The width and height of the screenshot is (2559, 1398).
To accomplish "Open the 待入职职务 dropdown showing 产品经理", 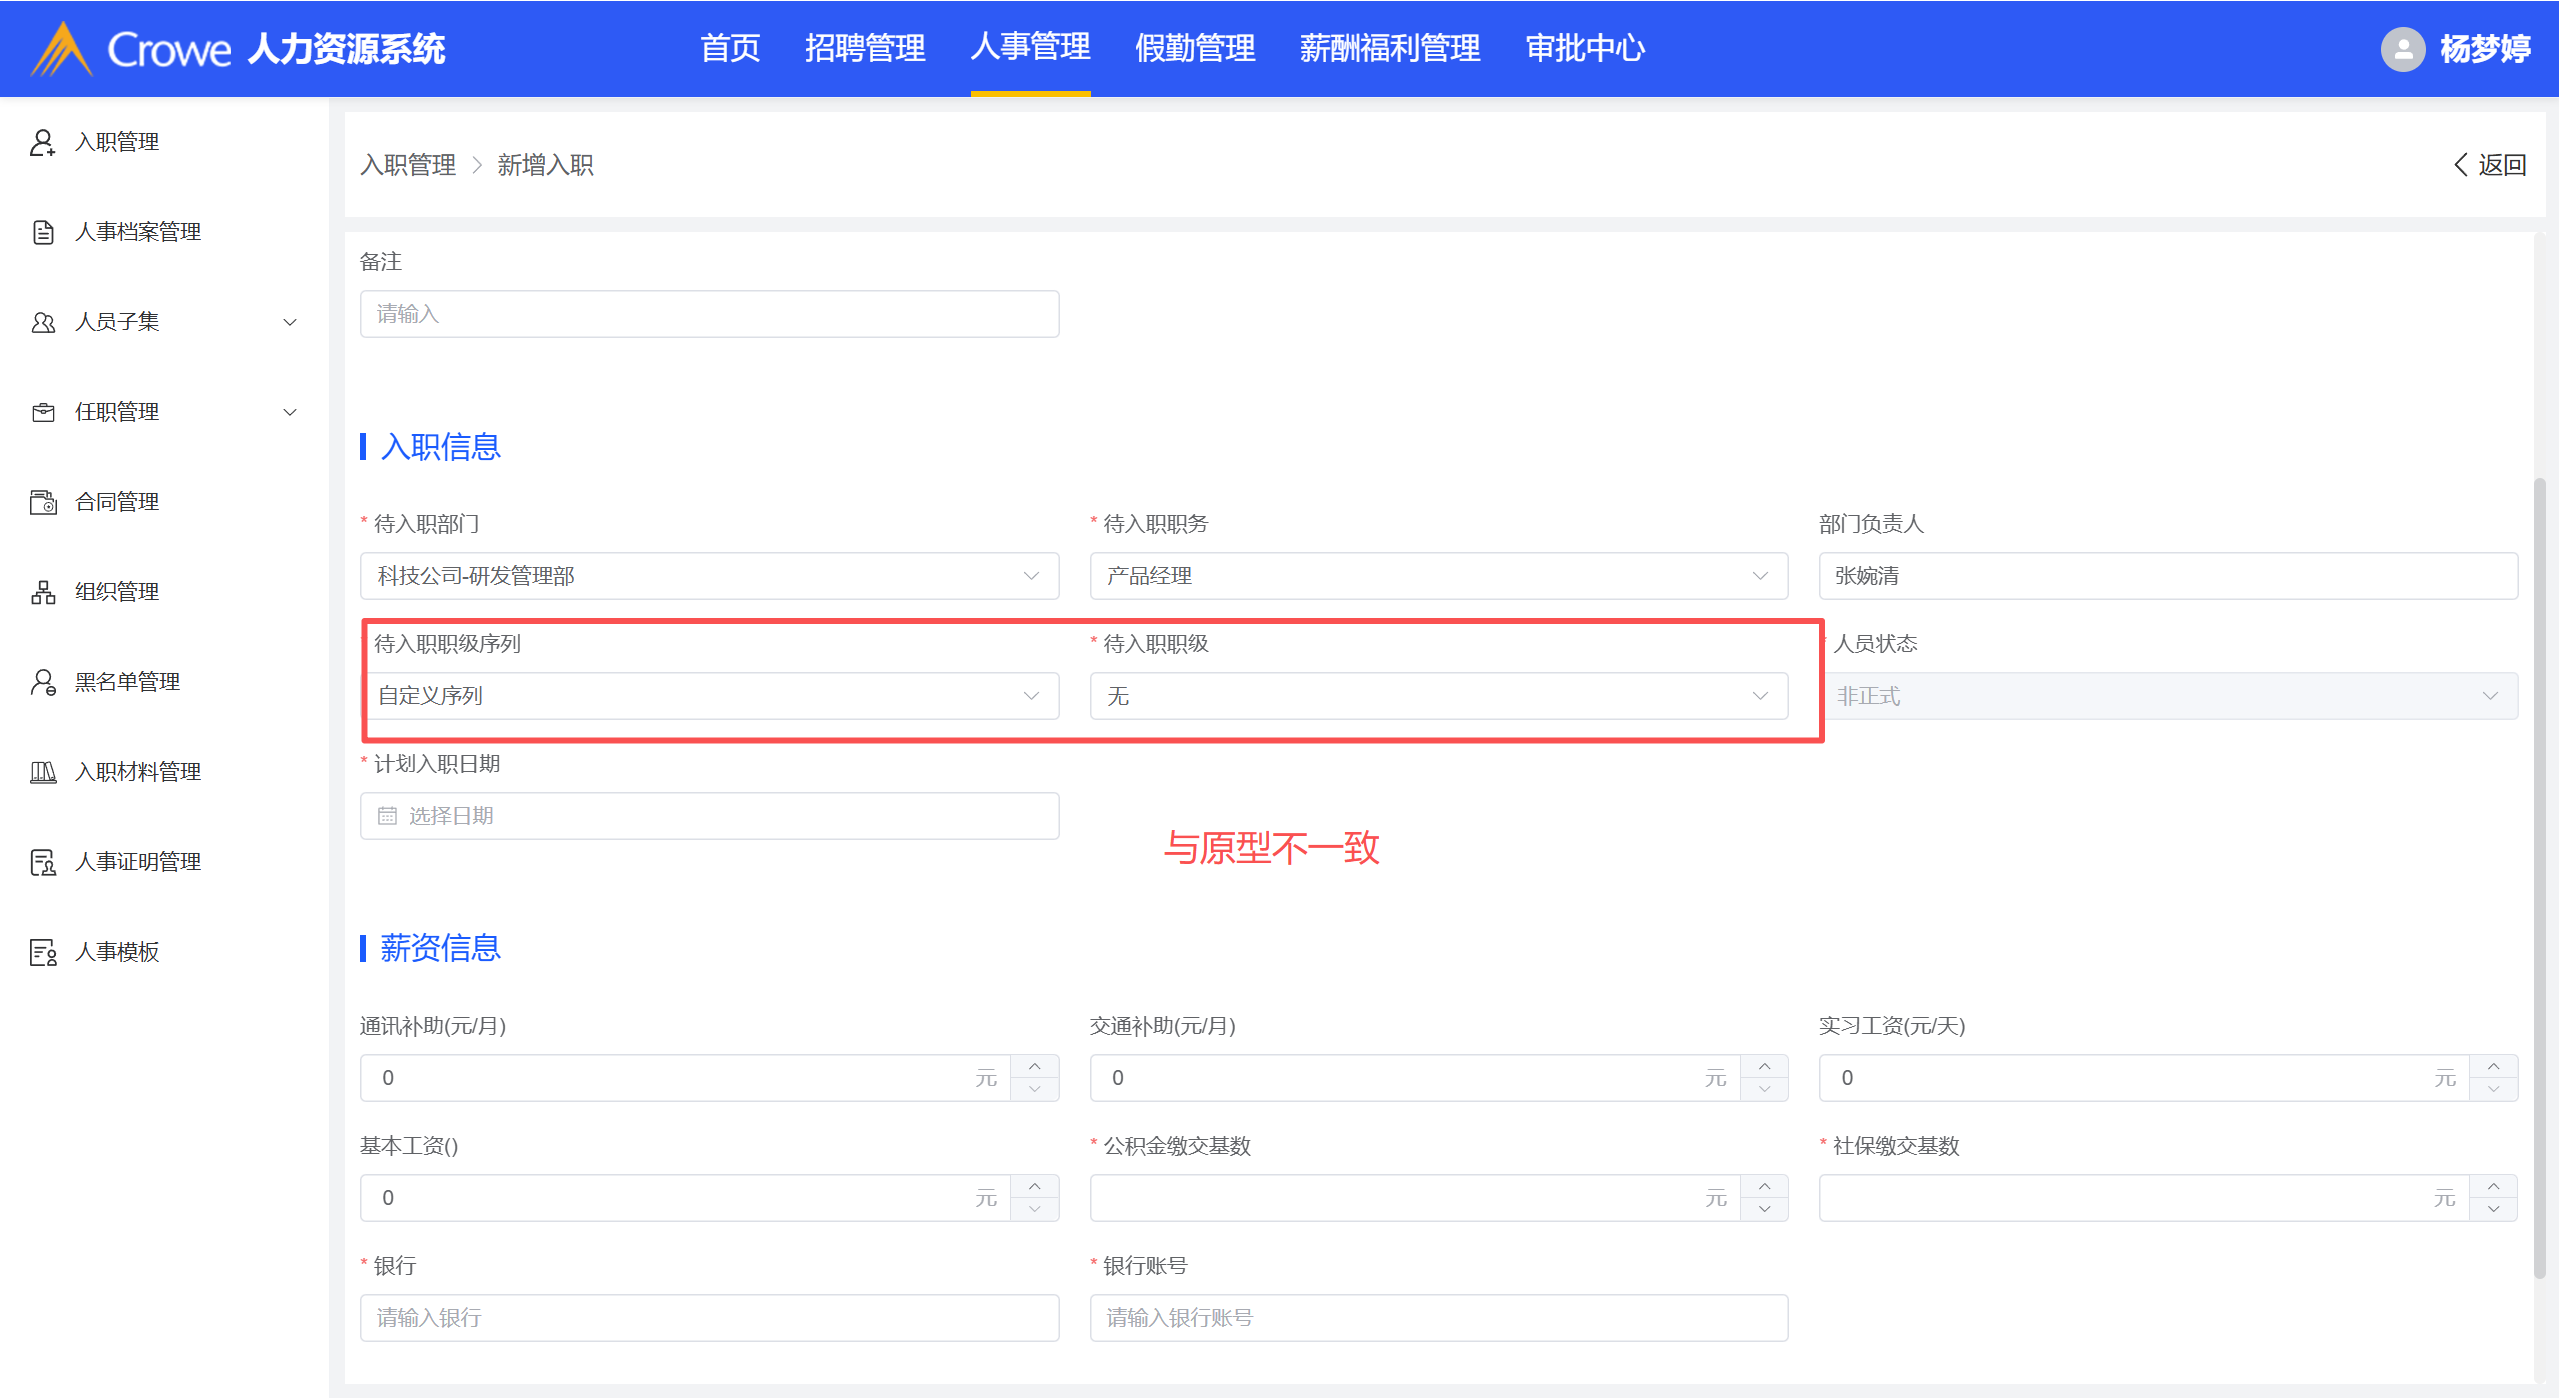I will click(1437, 576).
